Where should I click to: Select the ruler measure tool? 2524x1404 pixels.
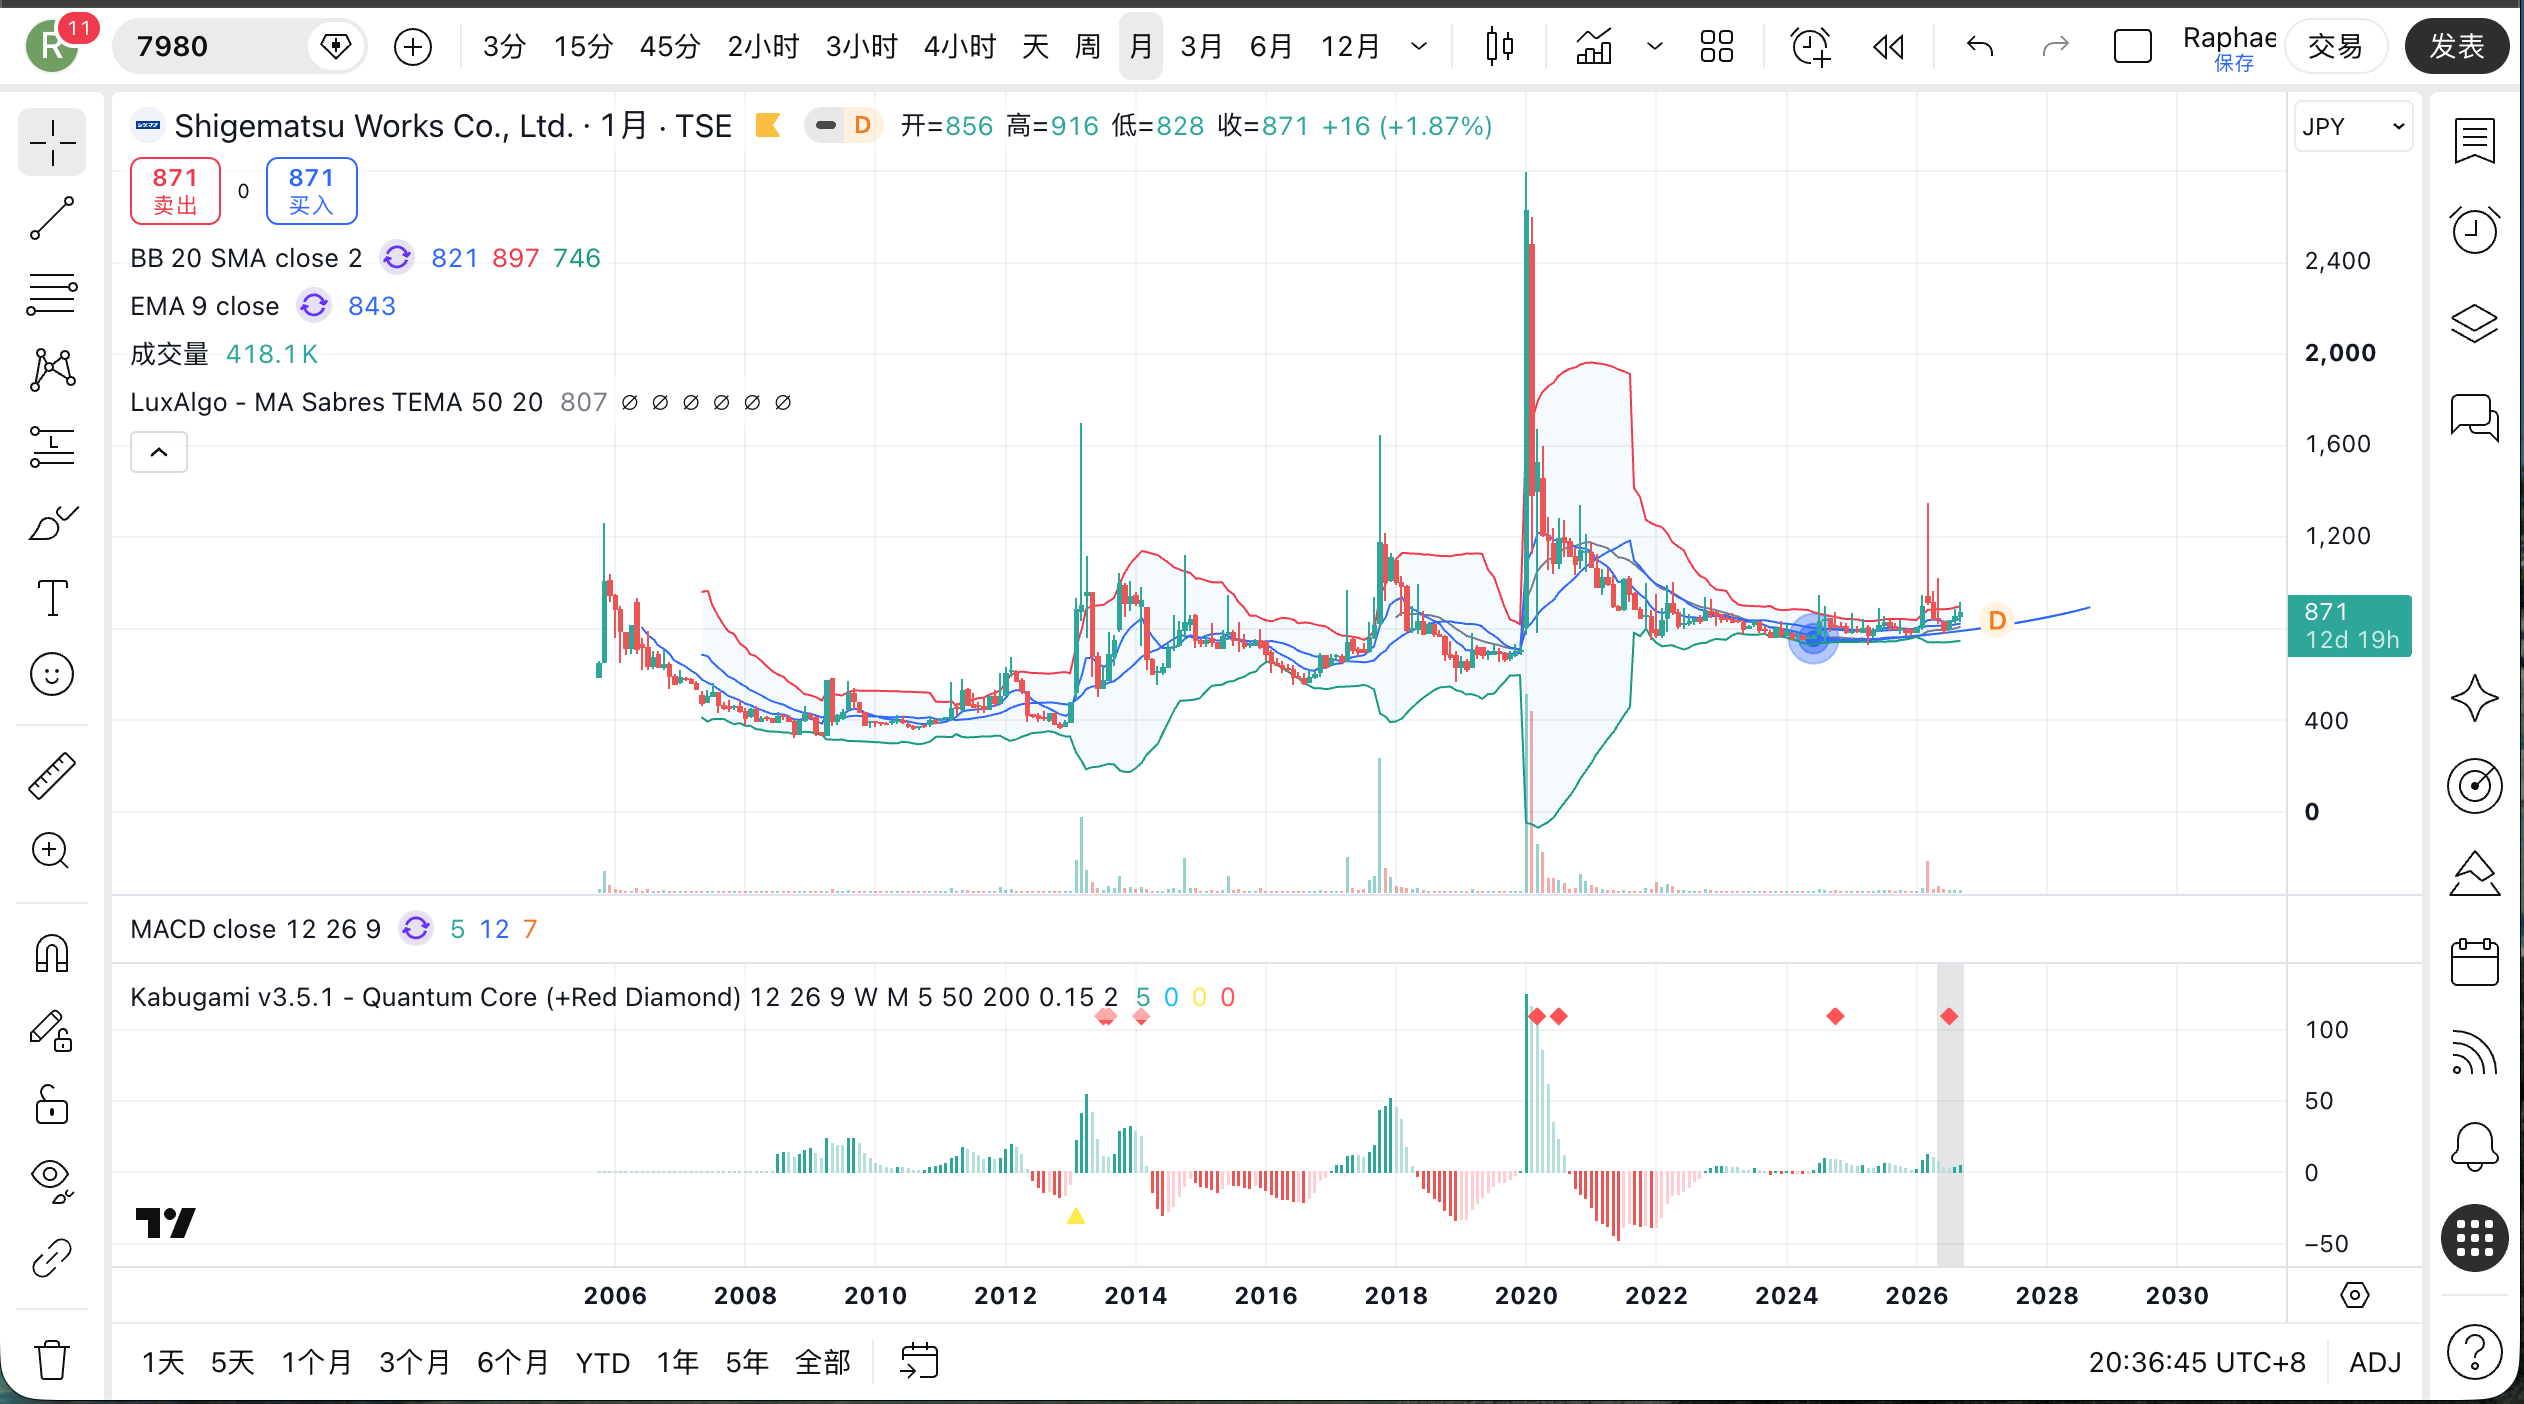(x=52, y=776)
